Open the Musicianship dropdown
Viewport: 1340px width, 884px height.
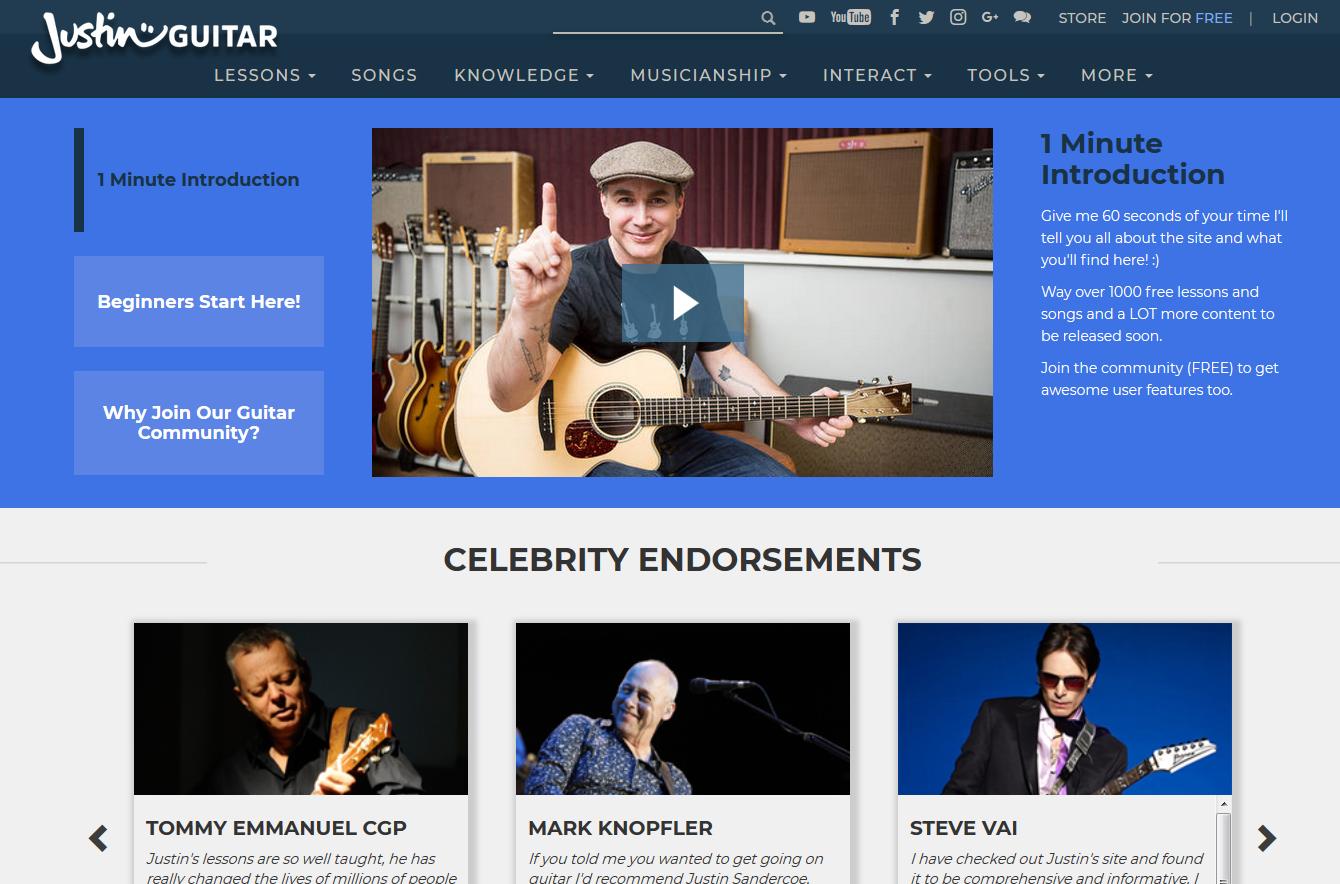[708, 75]
